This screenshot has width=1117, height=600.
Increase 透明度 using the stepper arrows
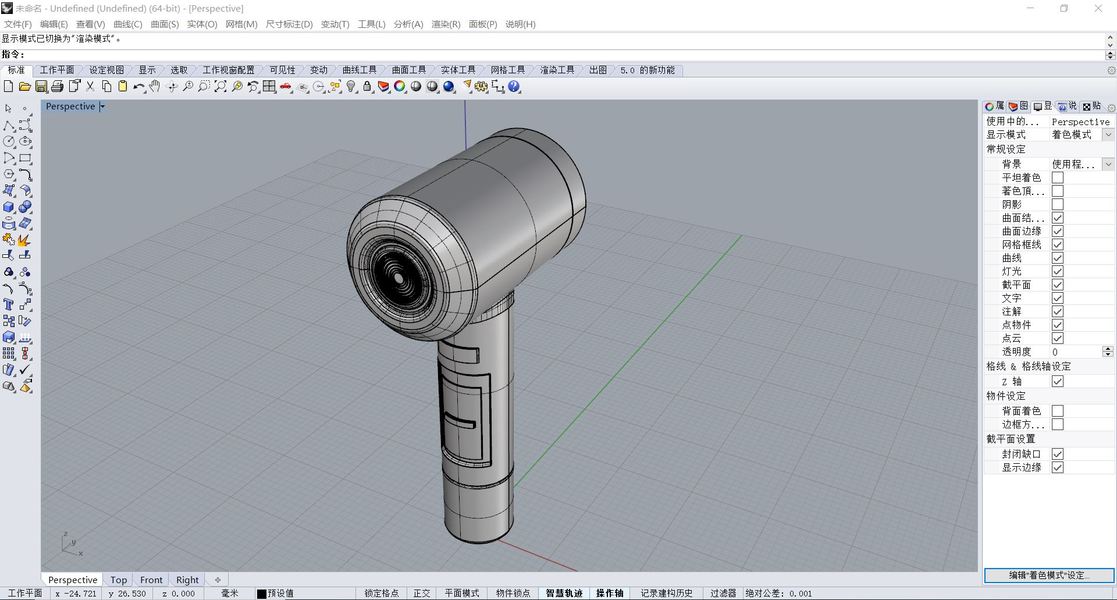[1108, 349]
